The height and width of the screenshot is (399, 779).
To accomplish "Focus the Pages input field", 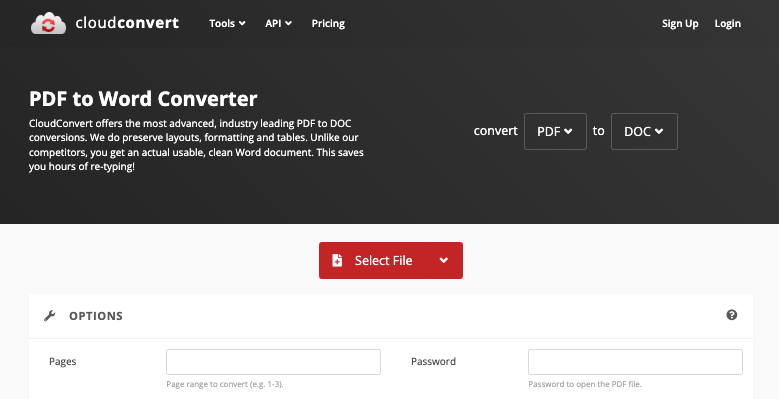I will point(273,362).
